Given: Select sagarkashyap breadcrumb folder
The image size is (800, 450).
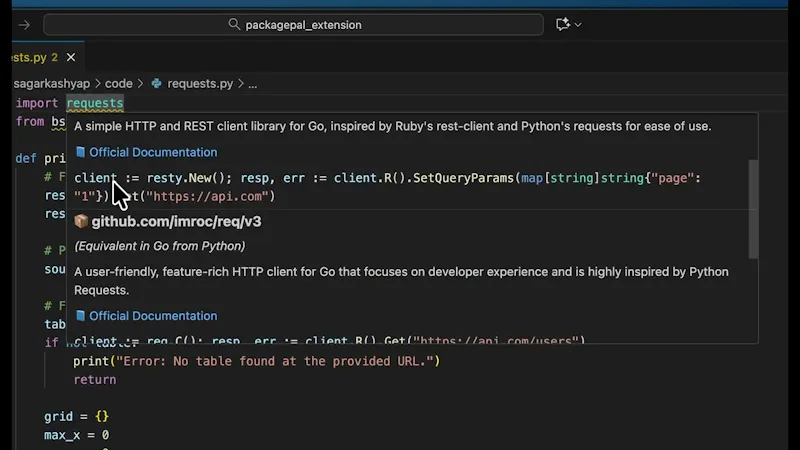Looking at the screenshot, I should click(x=52, y=84).
